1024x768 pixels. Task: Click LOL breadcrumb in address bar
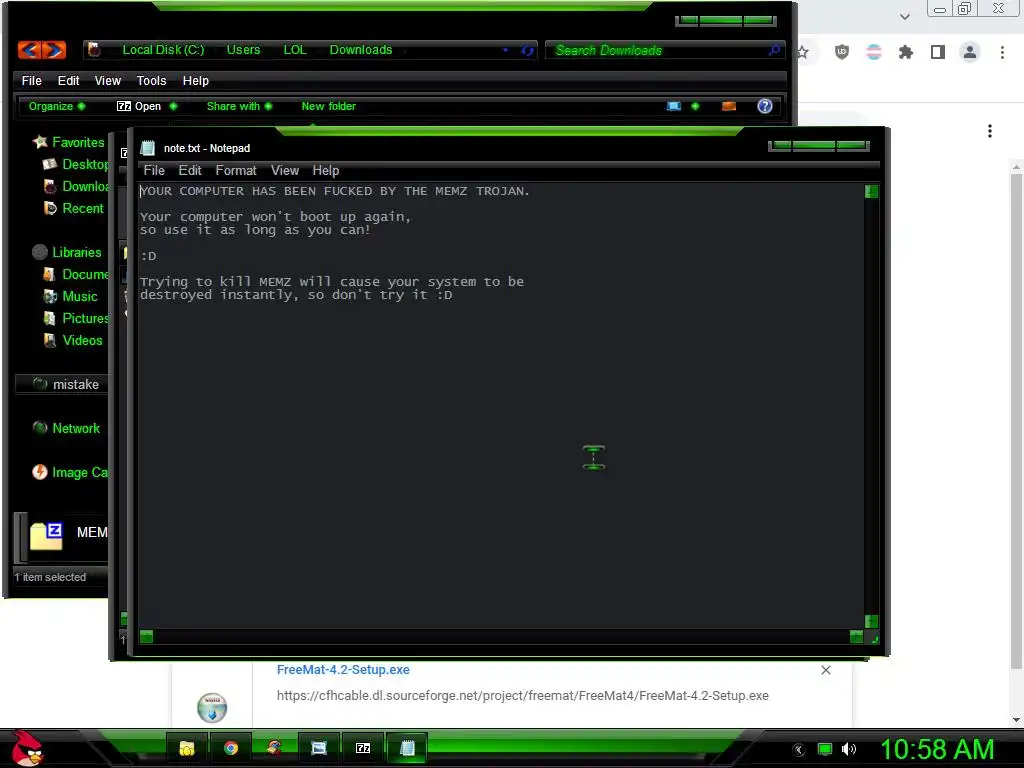pos(295,50)
